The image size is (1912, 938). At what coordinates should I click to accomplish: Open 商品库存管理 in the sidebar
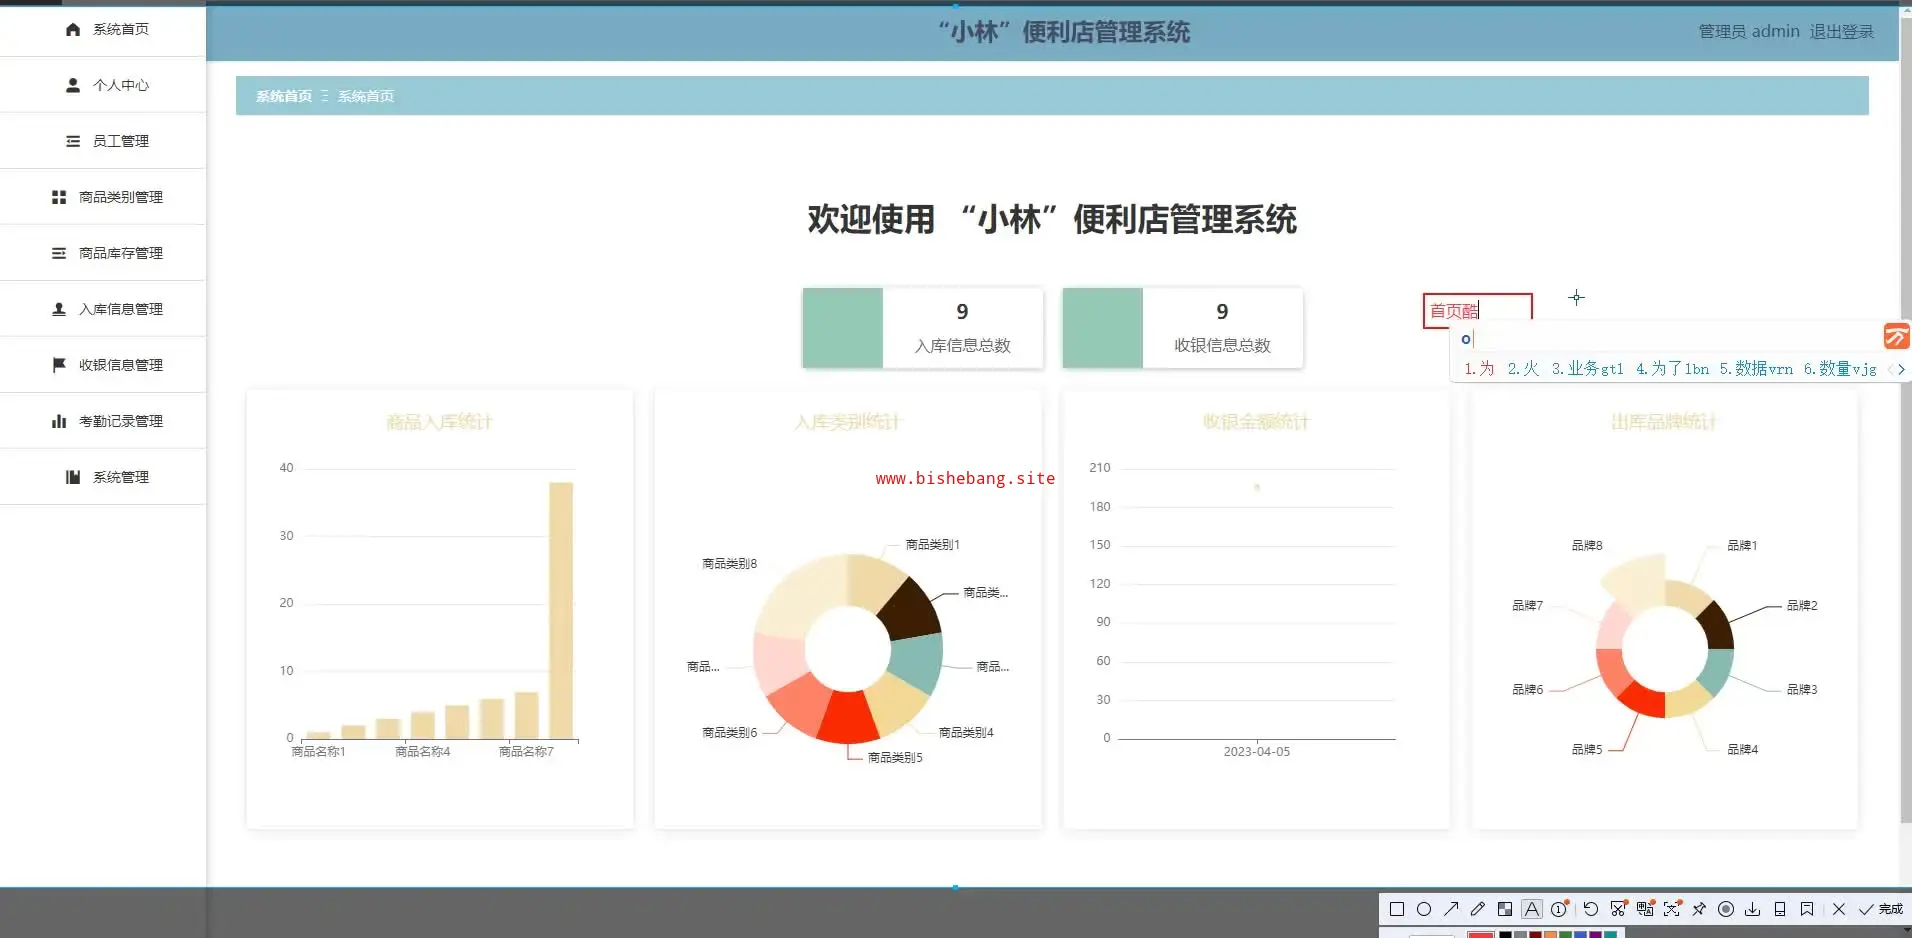tap(120, 253)
